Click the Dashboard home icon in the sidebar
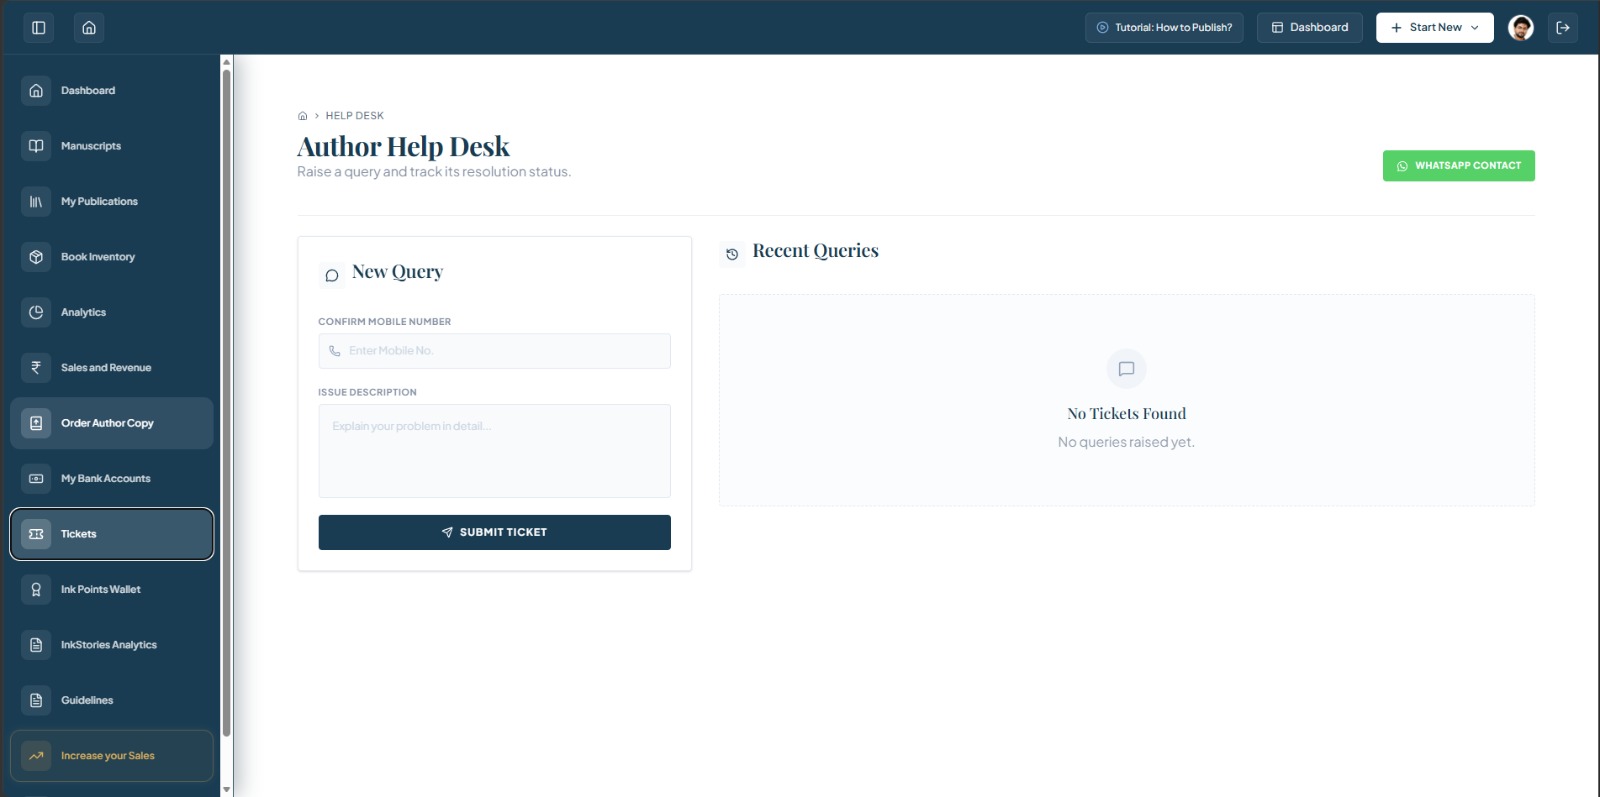1600x797 pixels. [x=36, y=91]
